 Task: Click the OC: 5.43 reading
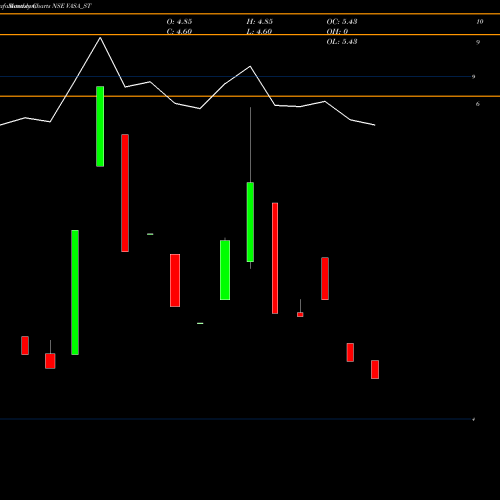tap(342, 22)
